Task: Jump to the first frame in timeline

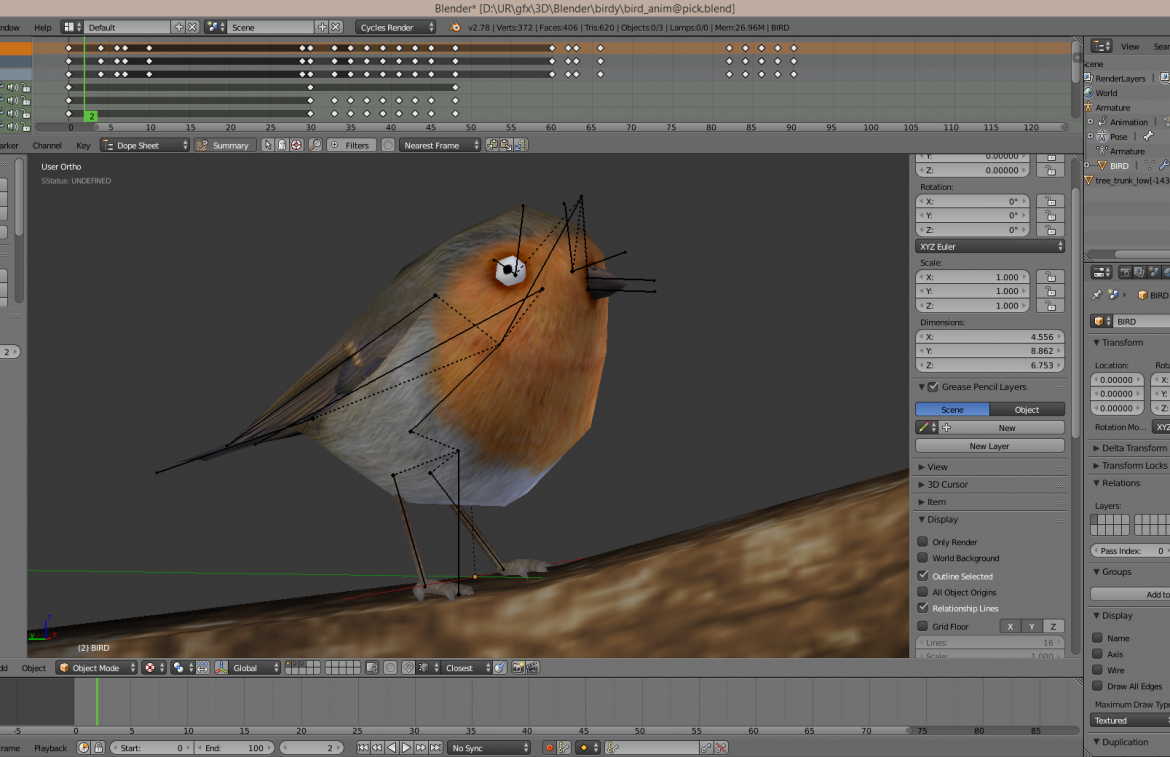Action: [363, 748]
